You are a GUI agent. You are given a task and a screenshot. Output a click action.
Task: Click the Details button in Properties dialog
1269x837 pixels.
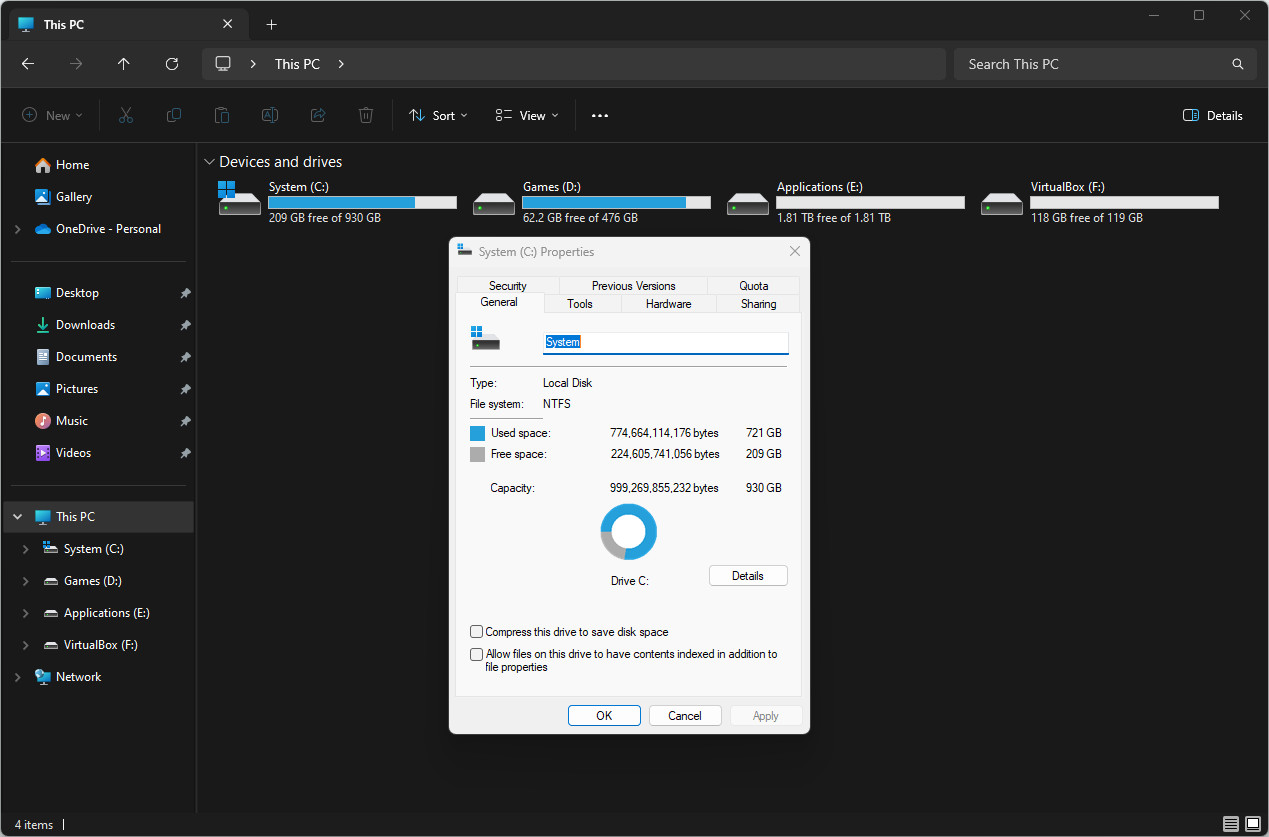pyautogui.click(x=748, y=576)
